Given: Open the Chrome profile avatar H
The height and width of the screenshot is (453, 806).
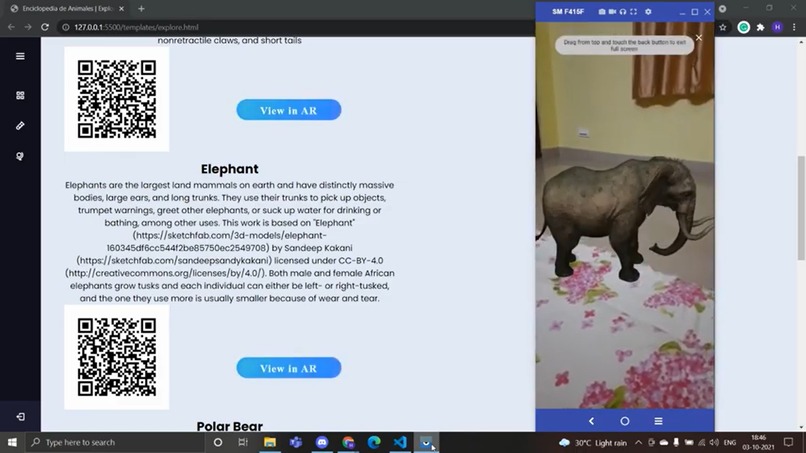Looking at the screenshot, I should (777, 27).
